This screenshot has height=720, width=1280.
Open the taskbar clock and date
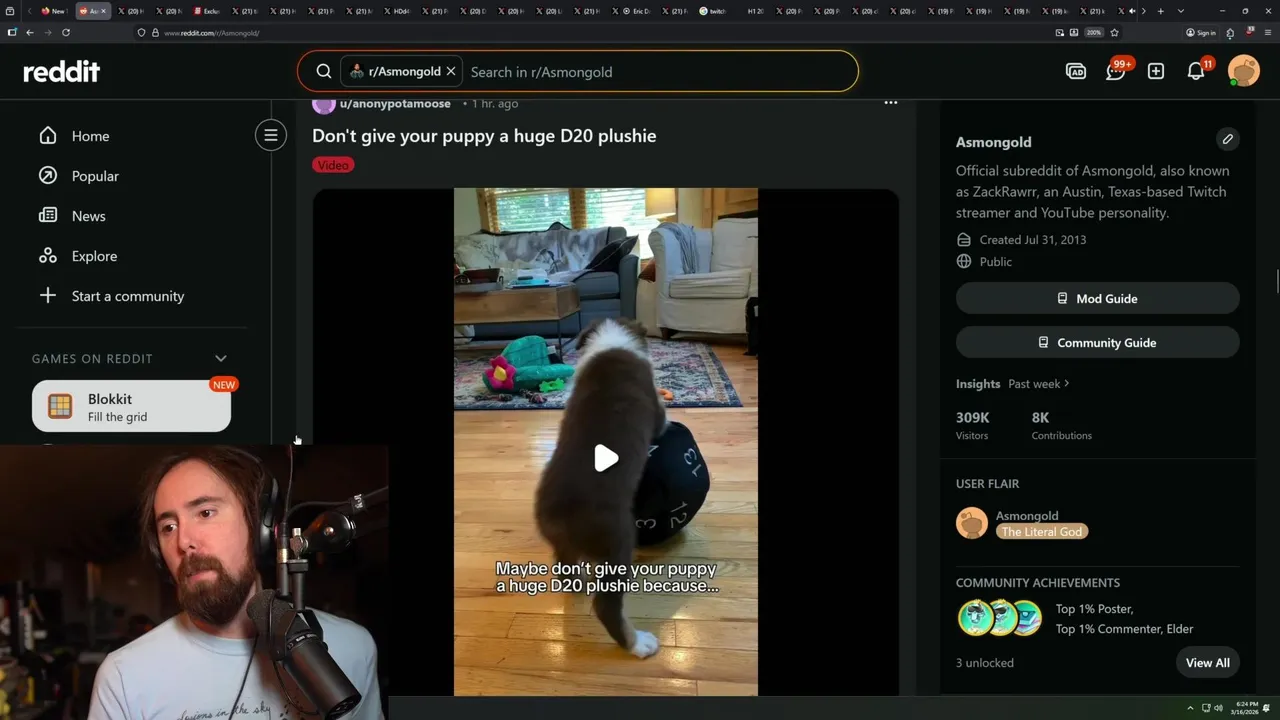tap(1247, 708)
